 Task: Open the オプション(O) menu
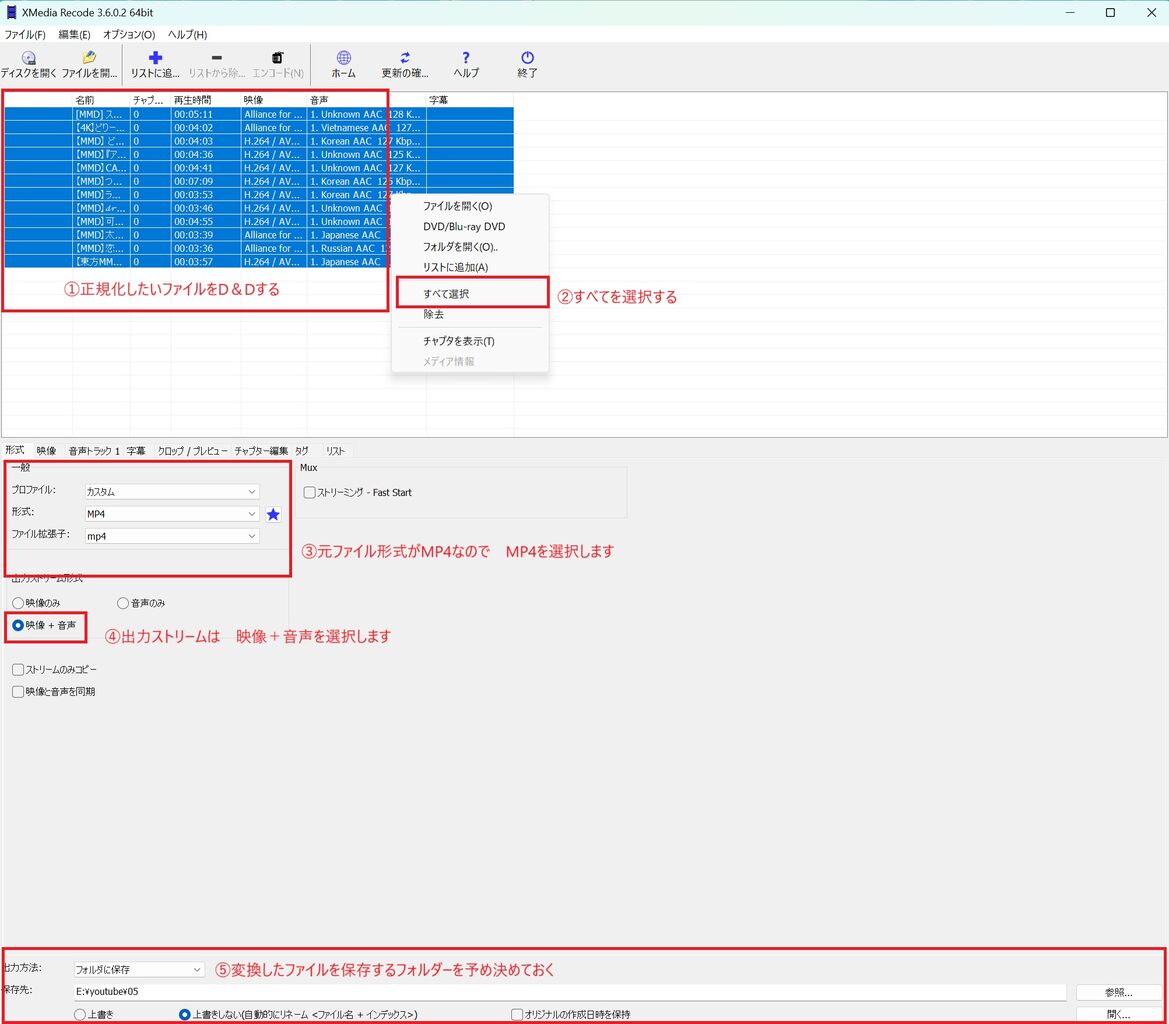tap(129, 35)
